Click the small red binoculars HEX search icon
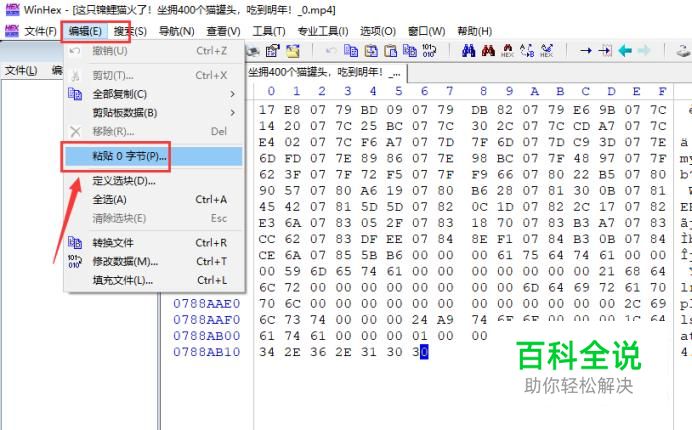This screenshot has height=430, width=692. click(508, 51)
